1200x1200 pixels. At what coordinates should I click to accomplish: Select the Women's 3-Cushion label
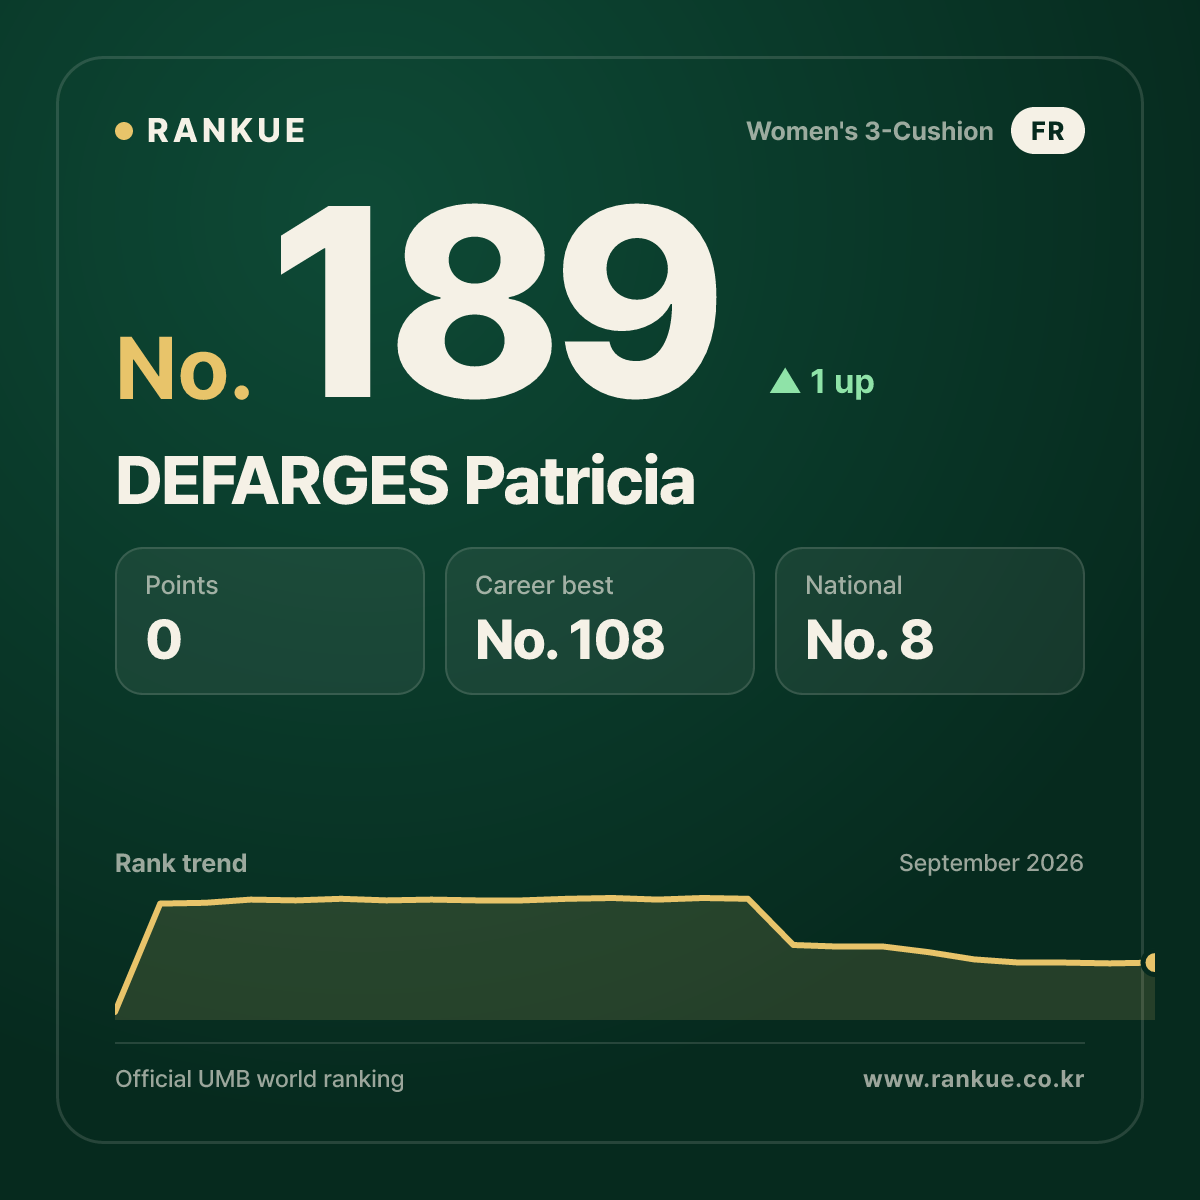coord(870,131)
